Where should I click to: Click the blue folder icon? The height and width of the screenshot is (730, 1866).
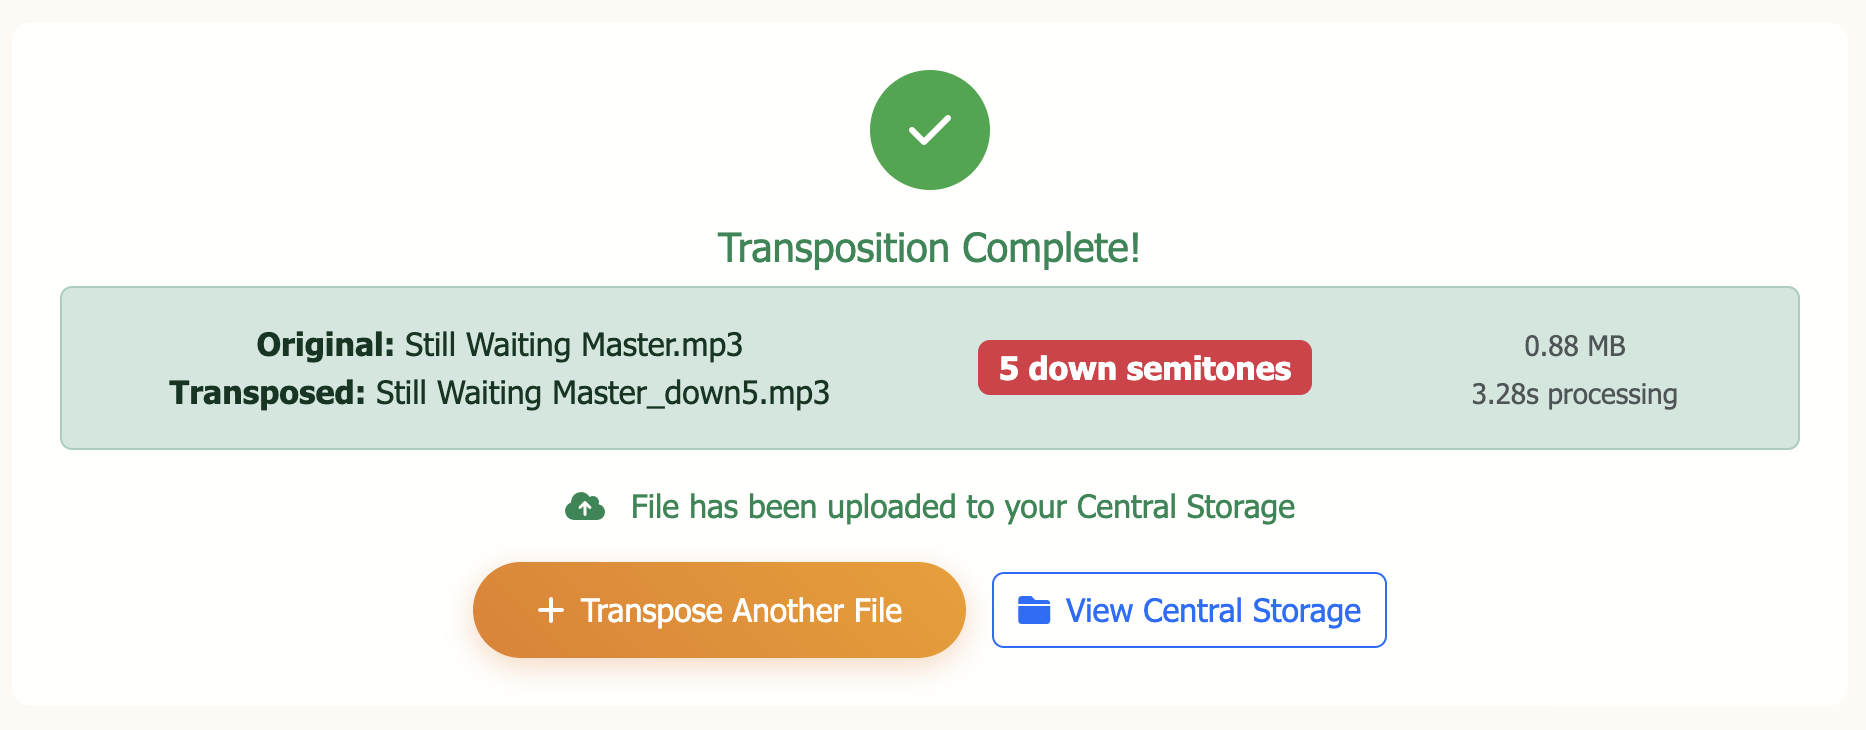[1034, 610]
